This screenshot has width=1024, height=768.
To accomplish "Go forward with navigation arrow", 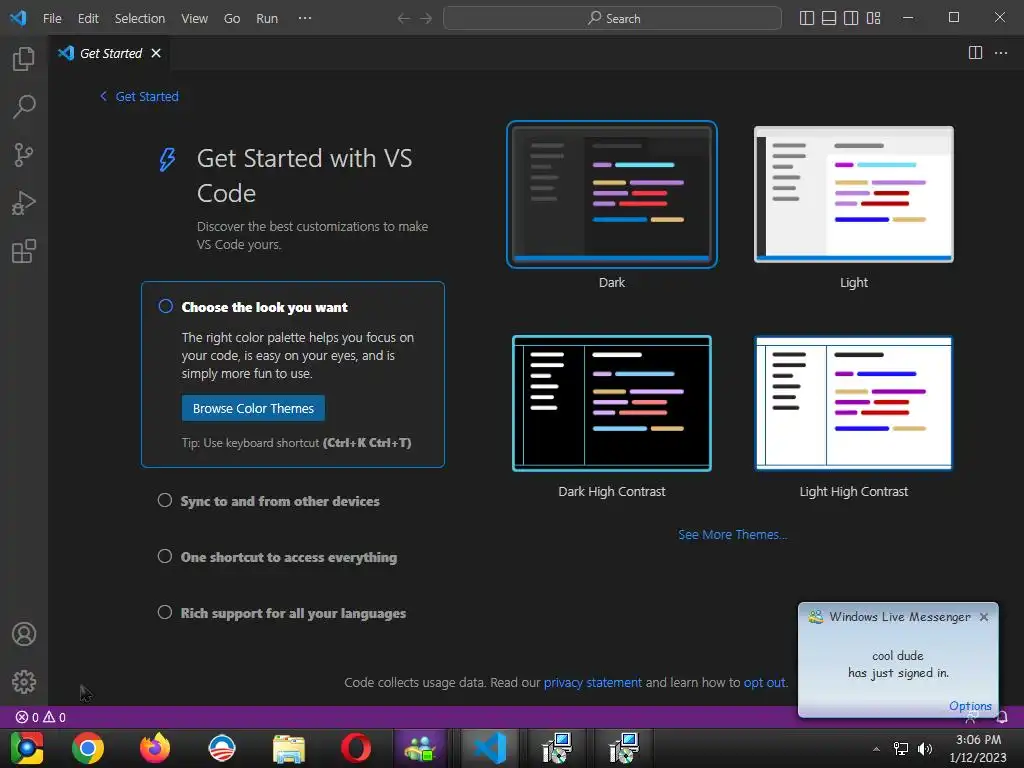I will tap(426, 18).
